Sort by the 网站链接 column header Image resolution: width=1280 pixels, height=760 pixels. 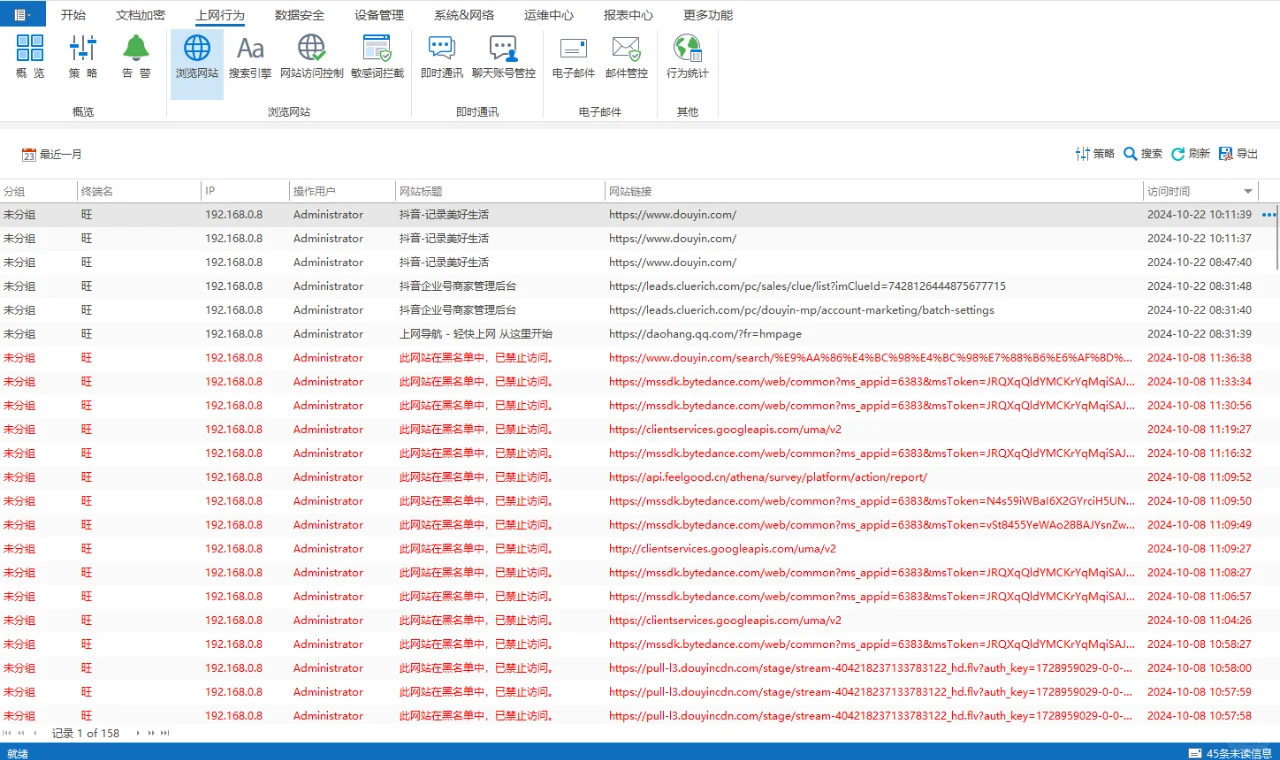(874, 191)
